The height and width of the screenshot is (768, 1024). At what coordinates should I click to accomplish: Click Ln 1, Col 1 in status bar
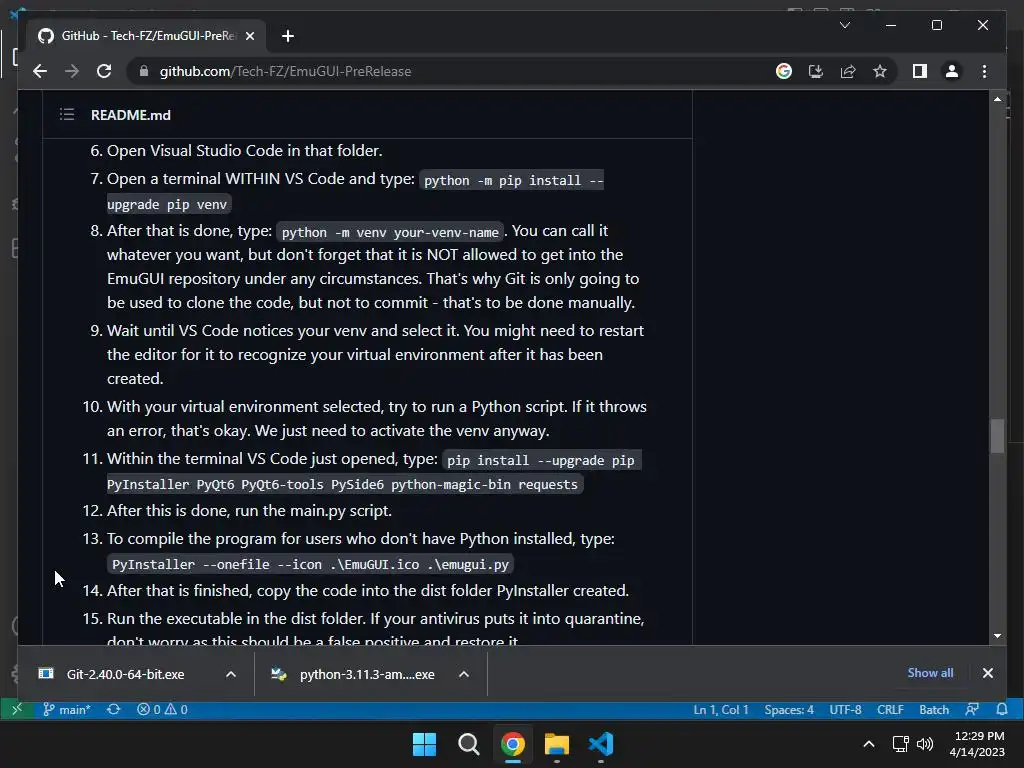coord(720,709)
